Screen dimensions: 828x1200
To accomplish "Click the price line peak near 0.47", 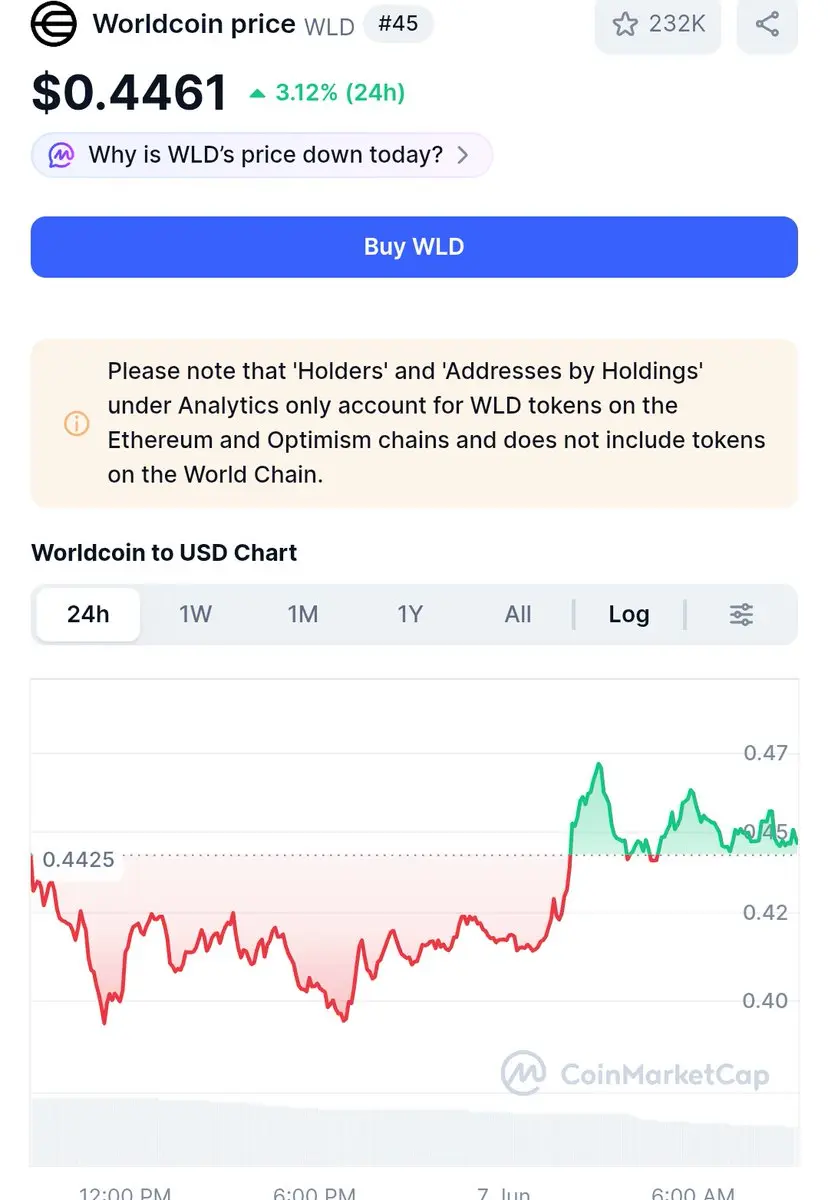I will pos(599,765).
